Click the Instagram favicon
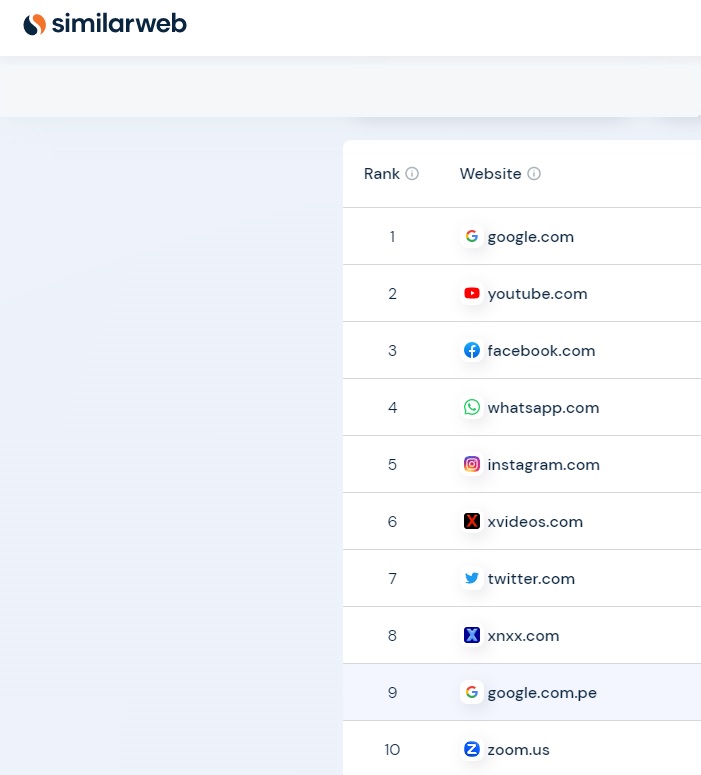The image size is (701, 775). (472, 464)
